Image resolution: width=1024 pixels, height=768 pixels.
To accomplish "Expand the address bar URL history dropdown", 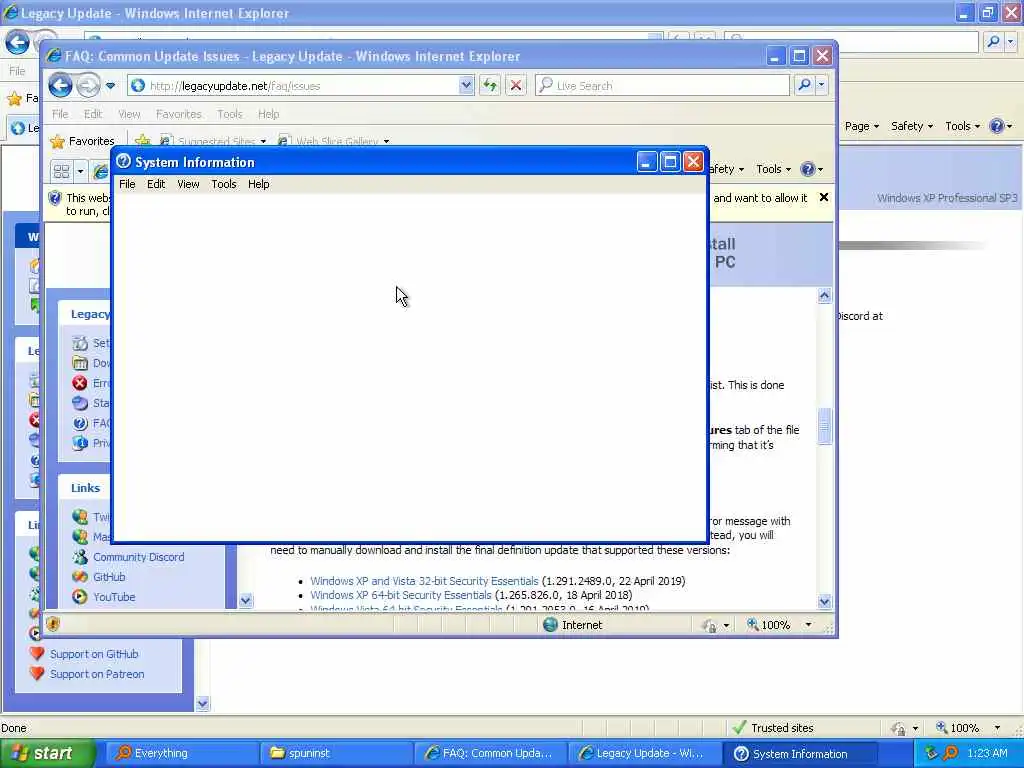I will point(466,85).
